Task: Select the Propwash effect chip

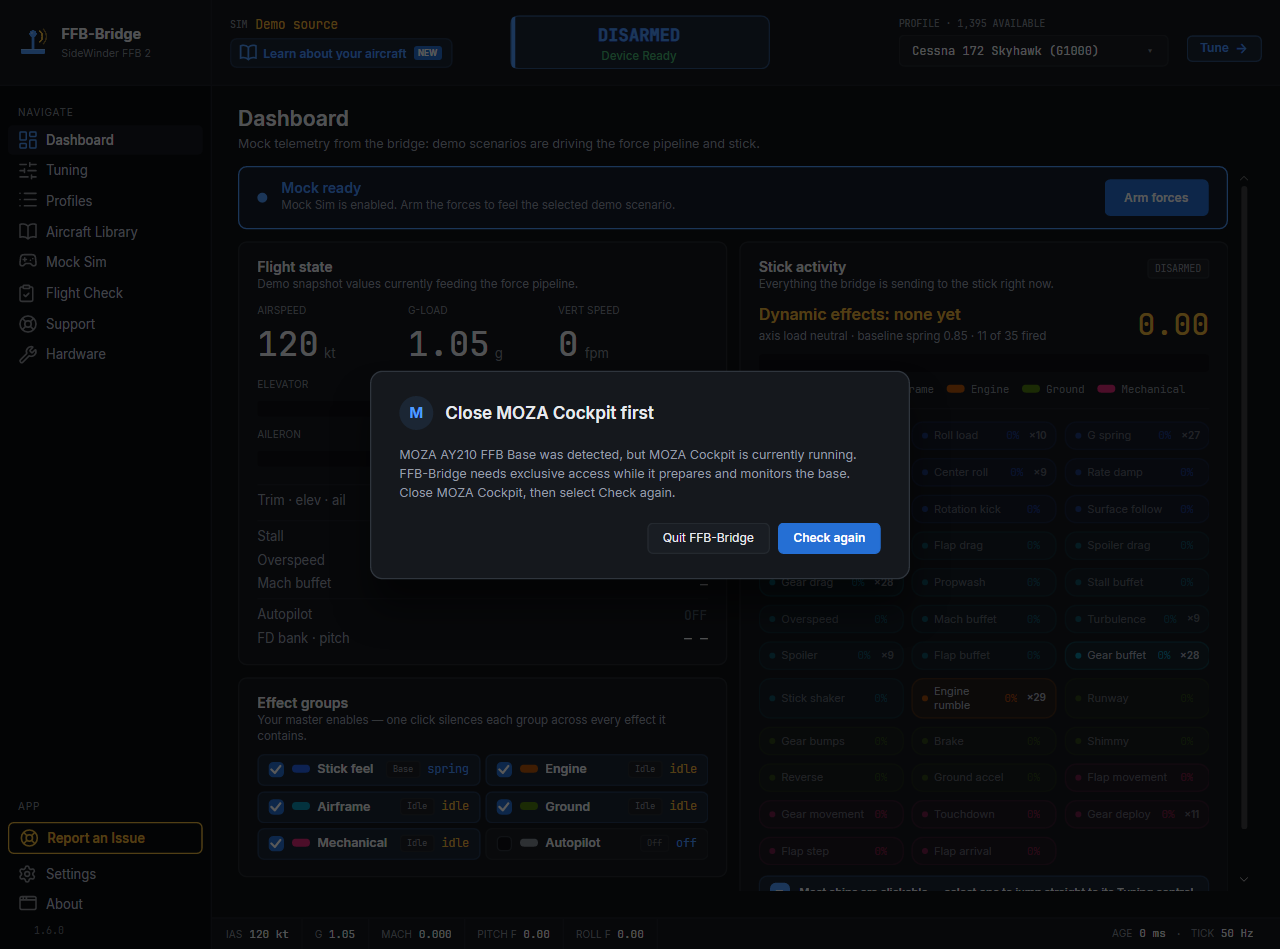Action: click(984, 582)
